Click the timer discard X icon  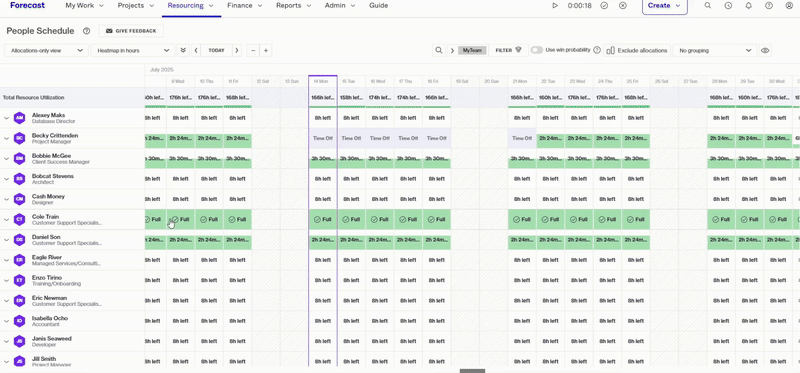[x=622, y=6]
